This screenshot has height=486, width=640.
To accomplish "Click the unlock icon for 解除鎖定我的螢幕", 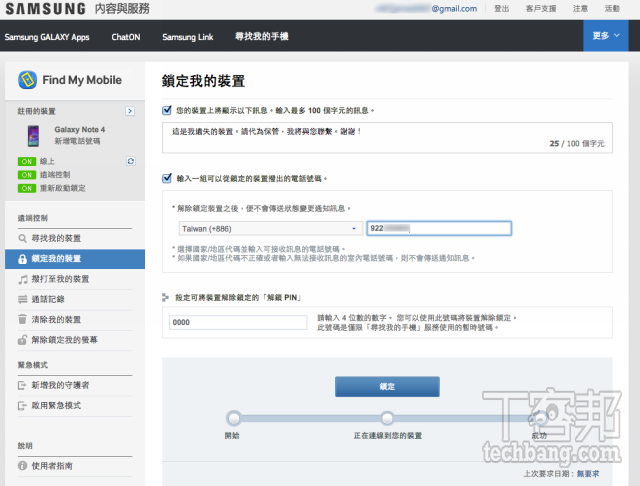I will [x=22, y=340].
